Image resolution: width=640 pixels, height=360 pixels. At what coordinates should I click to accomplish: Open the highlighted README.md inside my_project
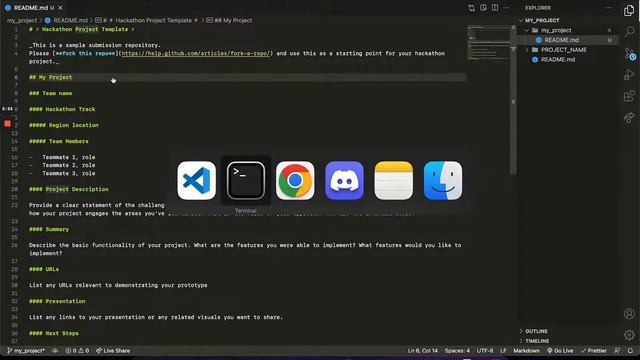(562, 40)
